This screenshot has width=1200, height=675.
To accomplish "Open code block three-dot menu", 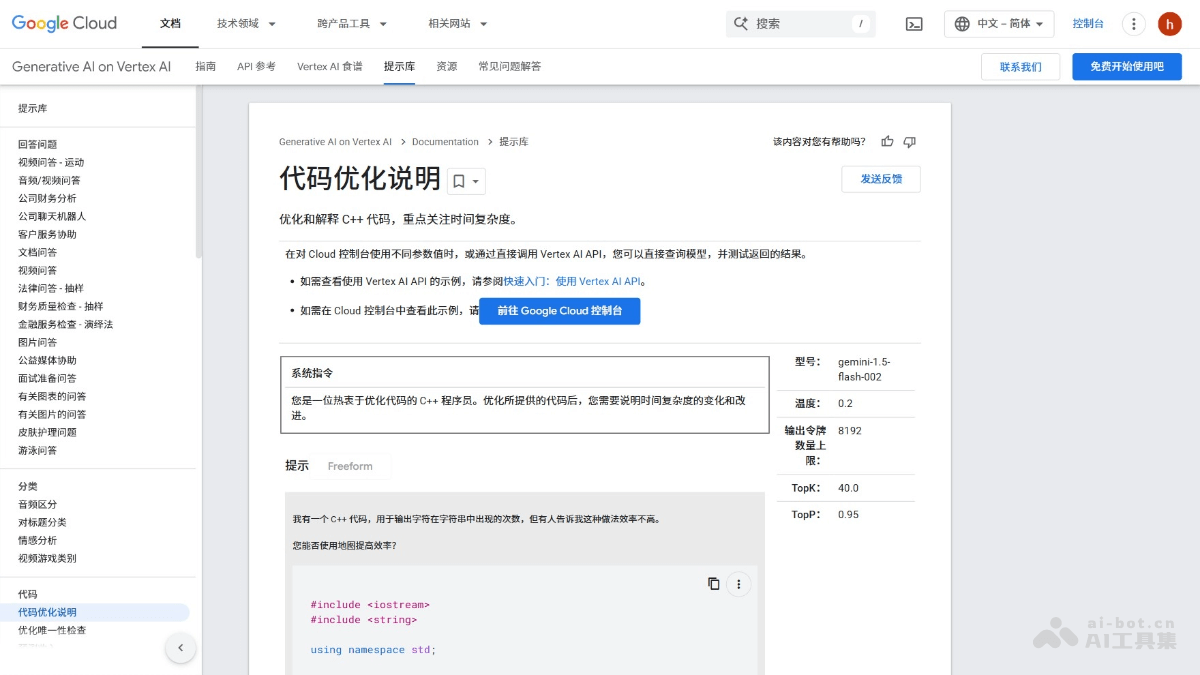I will click(738, 583).
